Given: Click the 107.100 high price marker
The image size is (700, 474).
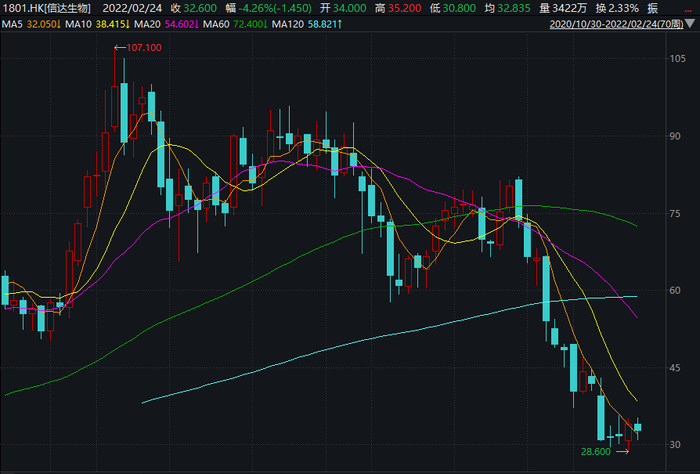Looking at the screenshot, I should tap(144, 48).
